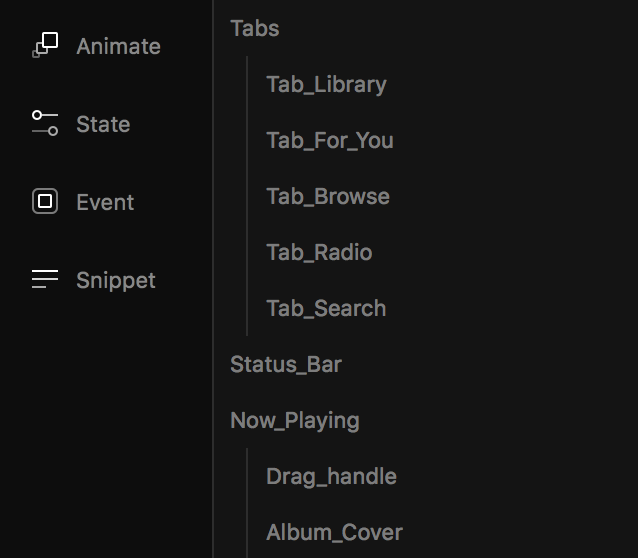This screenshot has width=638, height=558.
Task: Select the Tab_For_You layer
Action: point(330,140)
